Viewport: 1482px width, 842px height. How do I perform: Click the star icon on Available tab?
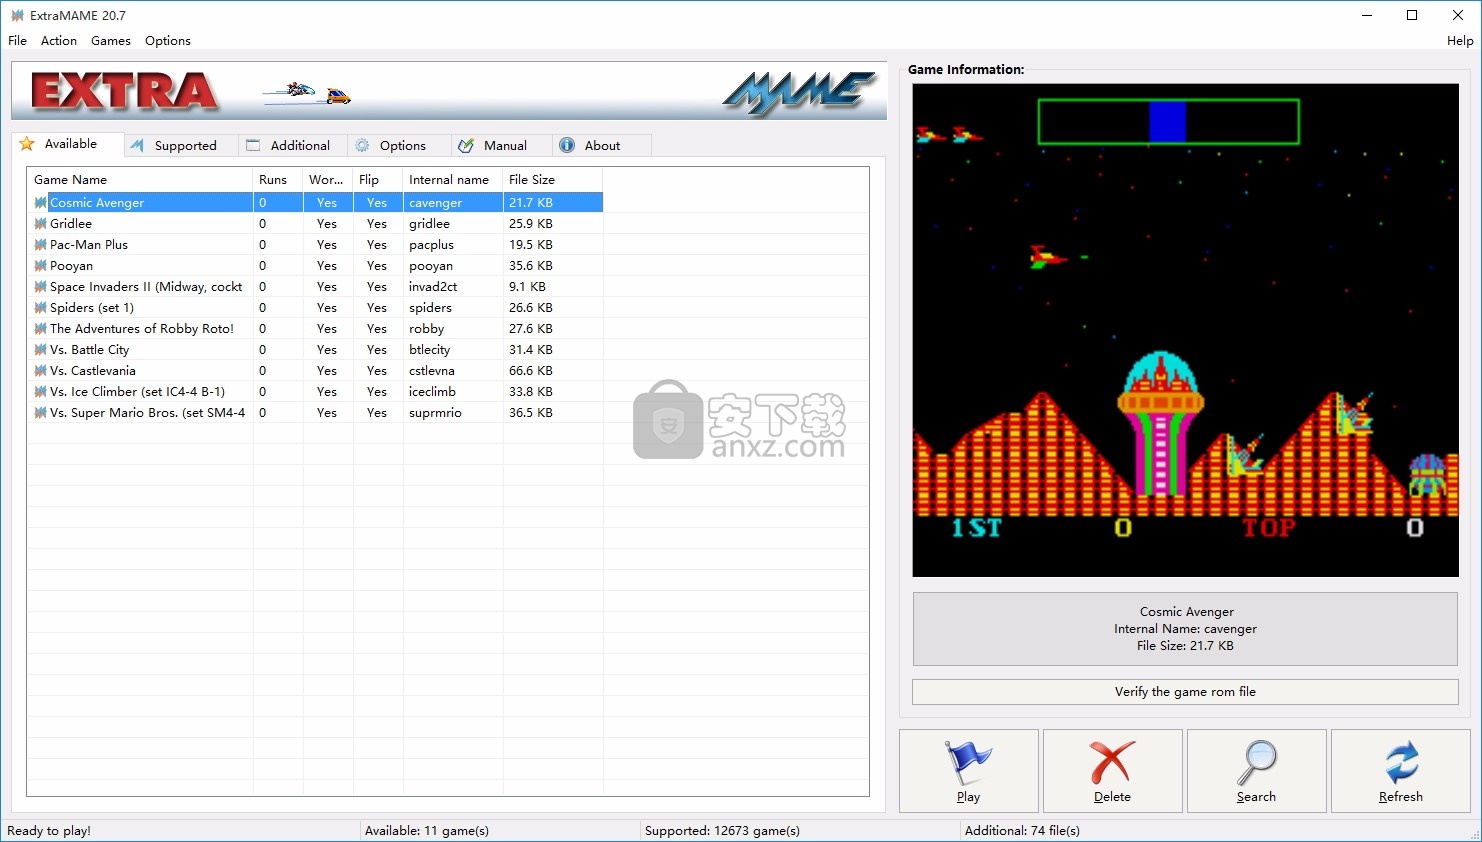pos(27,144)
